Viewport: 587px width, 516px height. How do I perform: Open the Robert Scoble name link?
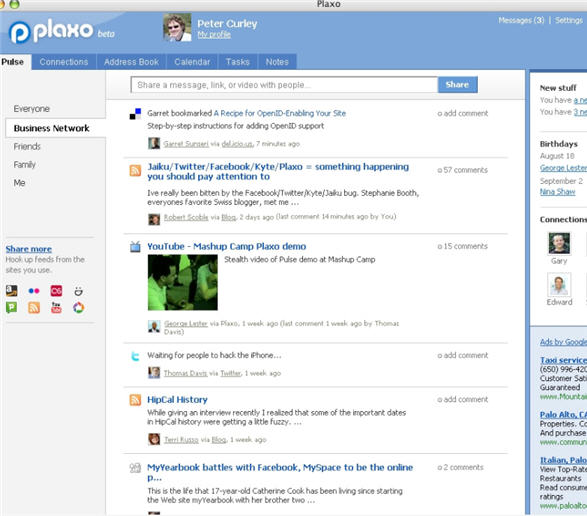tap(186, 217)
